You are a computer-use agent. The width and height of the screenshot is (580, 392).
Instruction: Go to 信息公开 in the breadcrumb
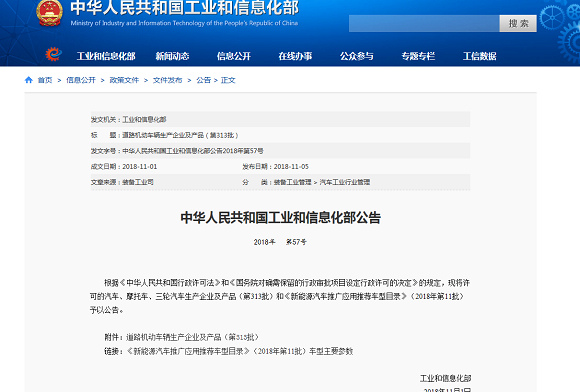(81, 80)
